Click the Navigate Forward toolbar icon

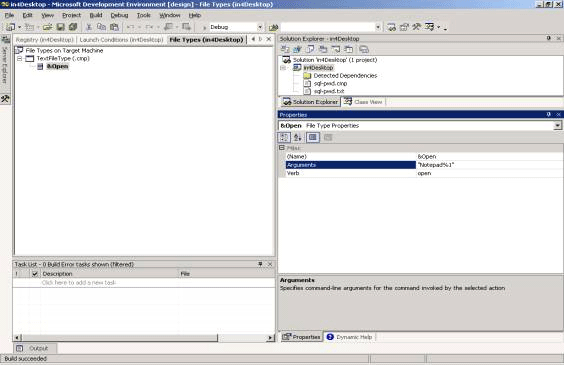point(186,27)
